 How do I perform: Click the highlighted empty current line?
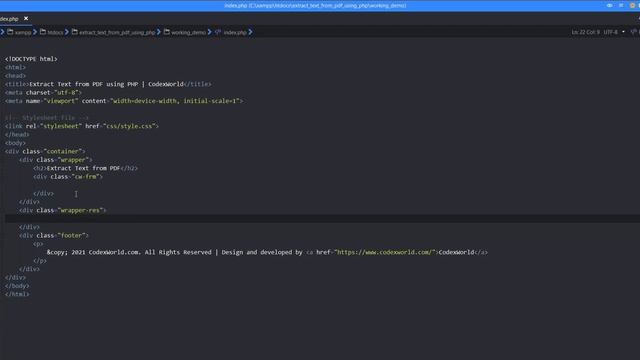(x=322, y=219)
